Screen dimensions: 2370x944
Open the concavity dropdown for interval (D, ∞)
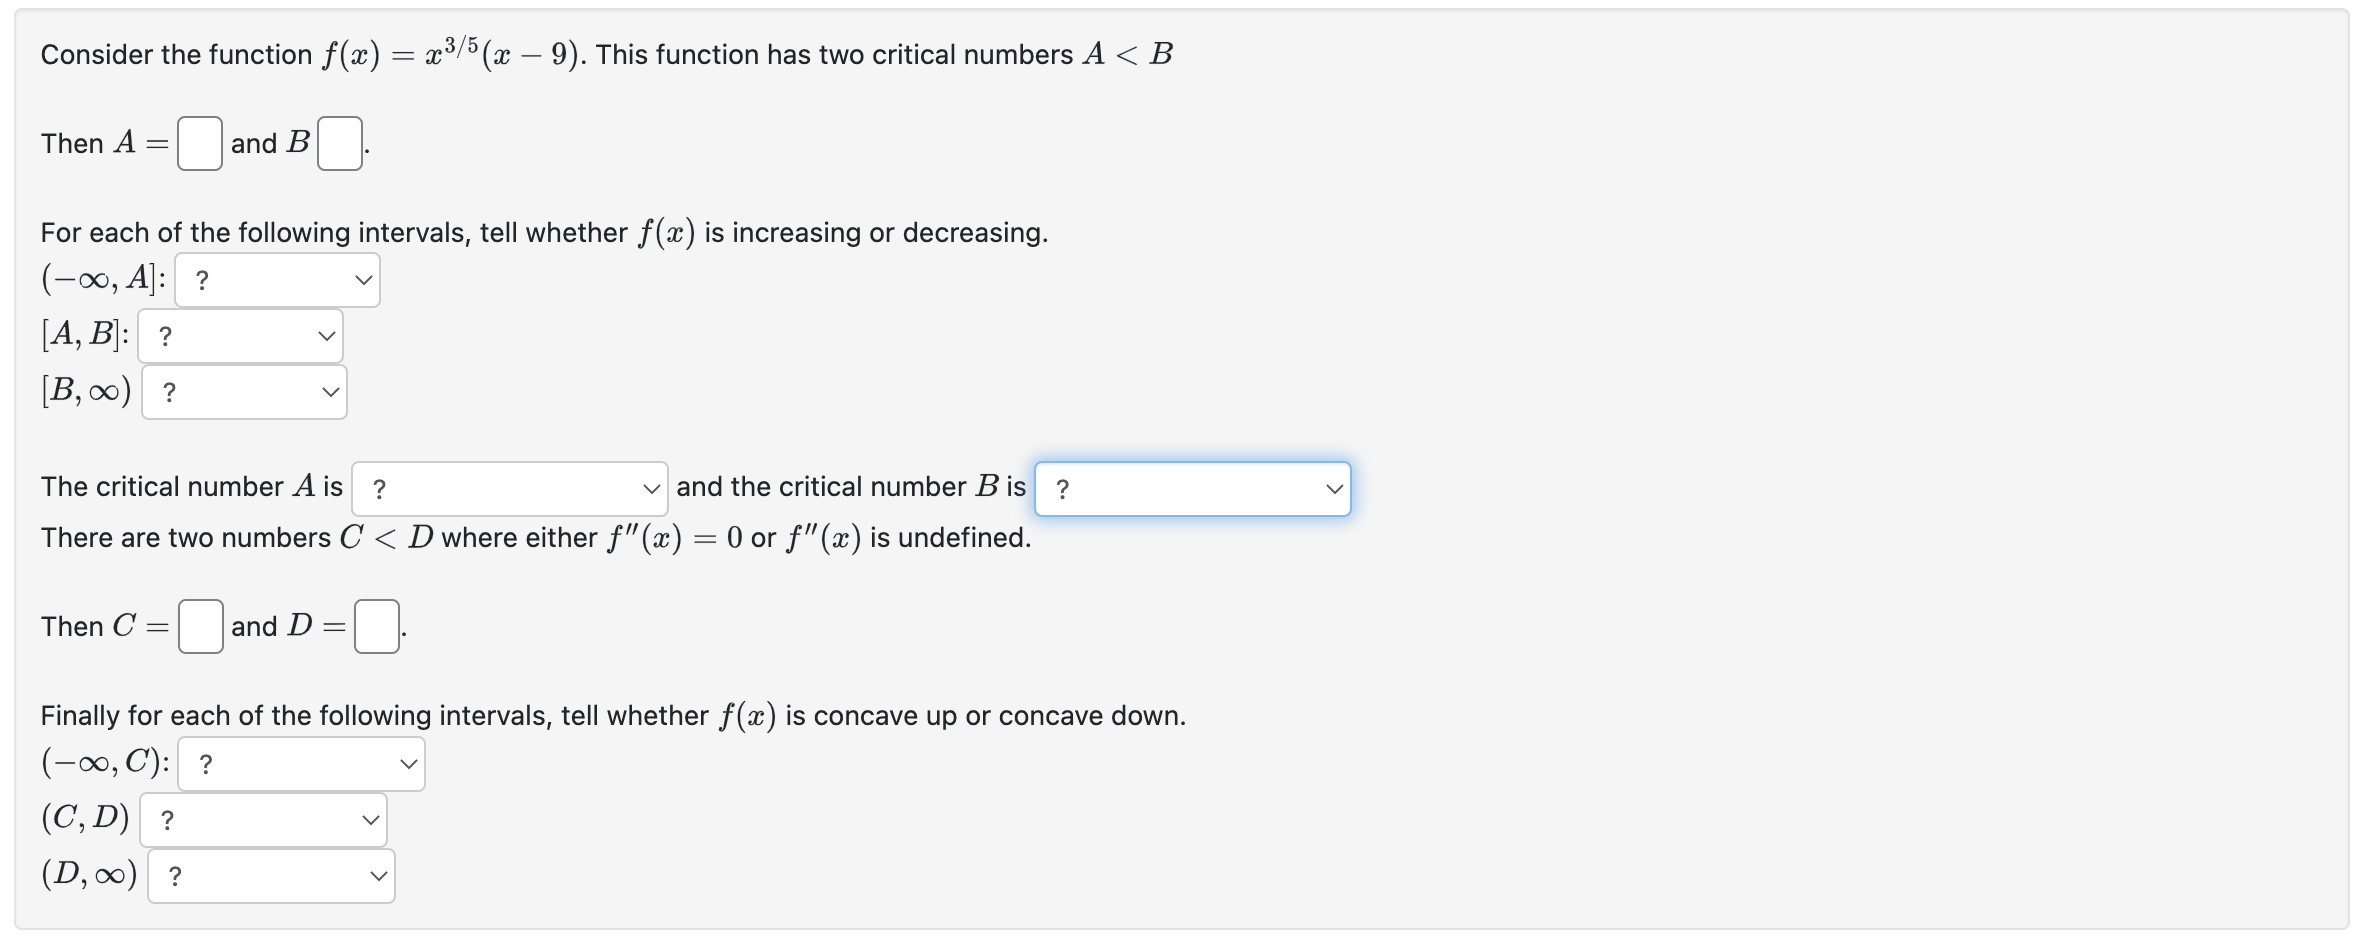click(x=270, y=875)
